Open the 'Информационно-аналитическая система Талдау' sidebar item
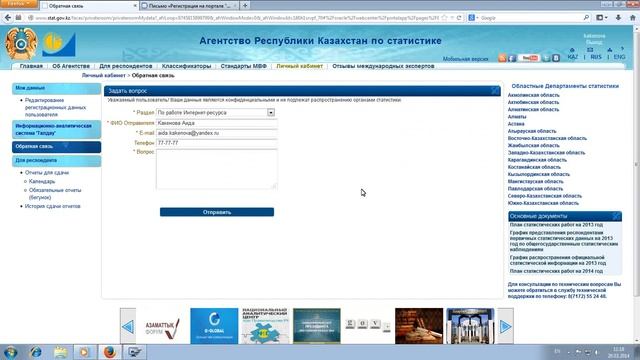640x360 pixels. [x=56, y=129]
